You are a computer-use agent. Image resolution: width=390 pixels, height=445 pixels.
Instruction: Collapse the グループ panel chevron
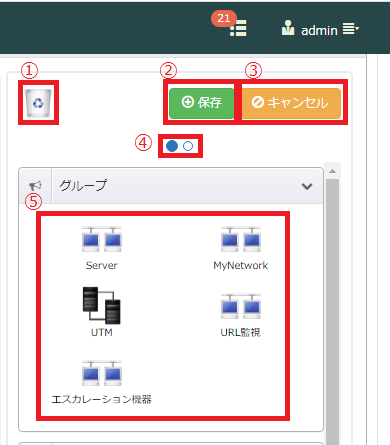click(x=307, y=186)
